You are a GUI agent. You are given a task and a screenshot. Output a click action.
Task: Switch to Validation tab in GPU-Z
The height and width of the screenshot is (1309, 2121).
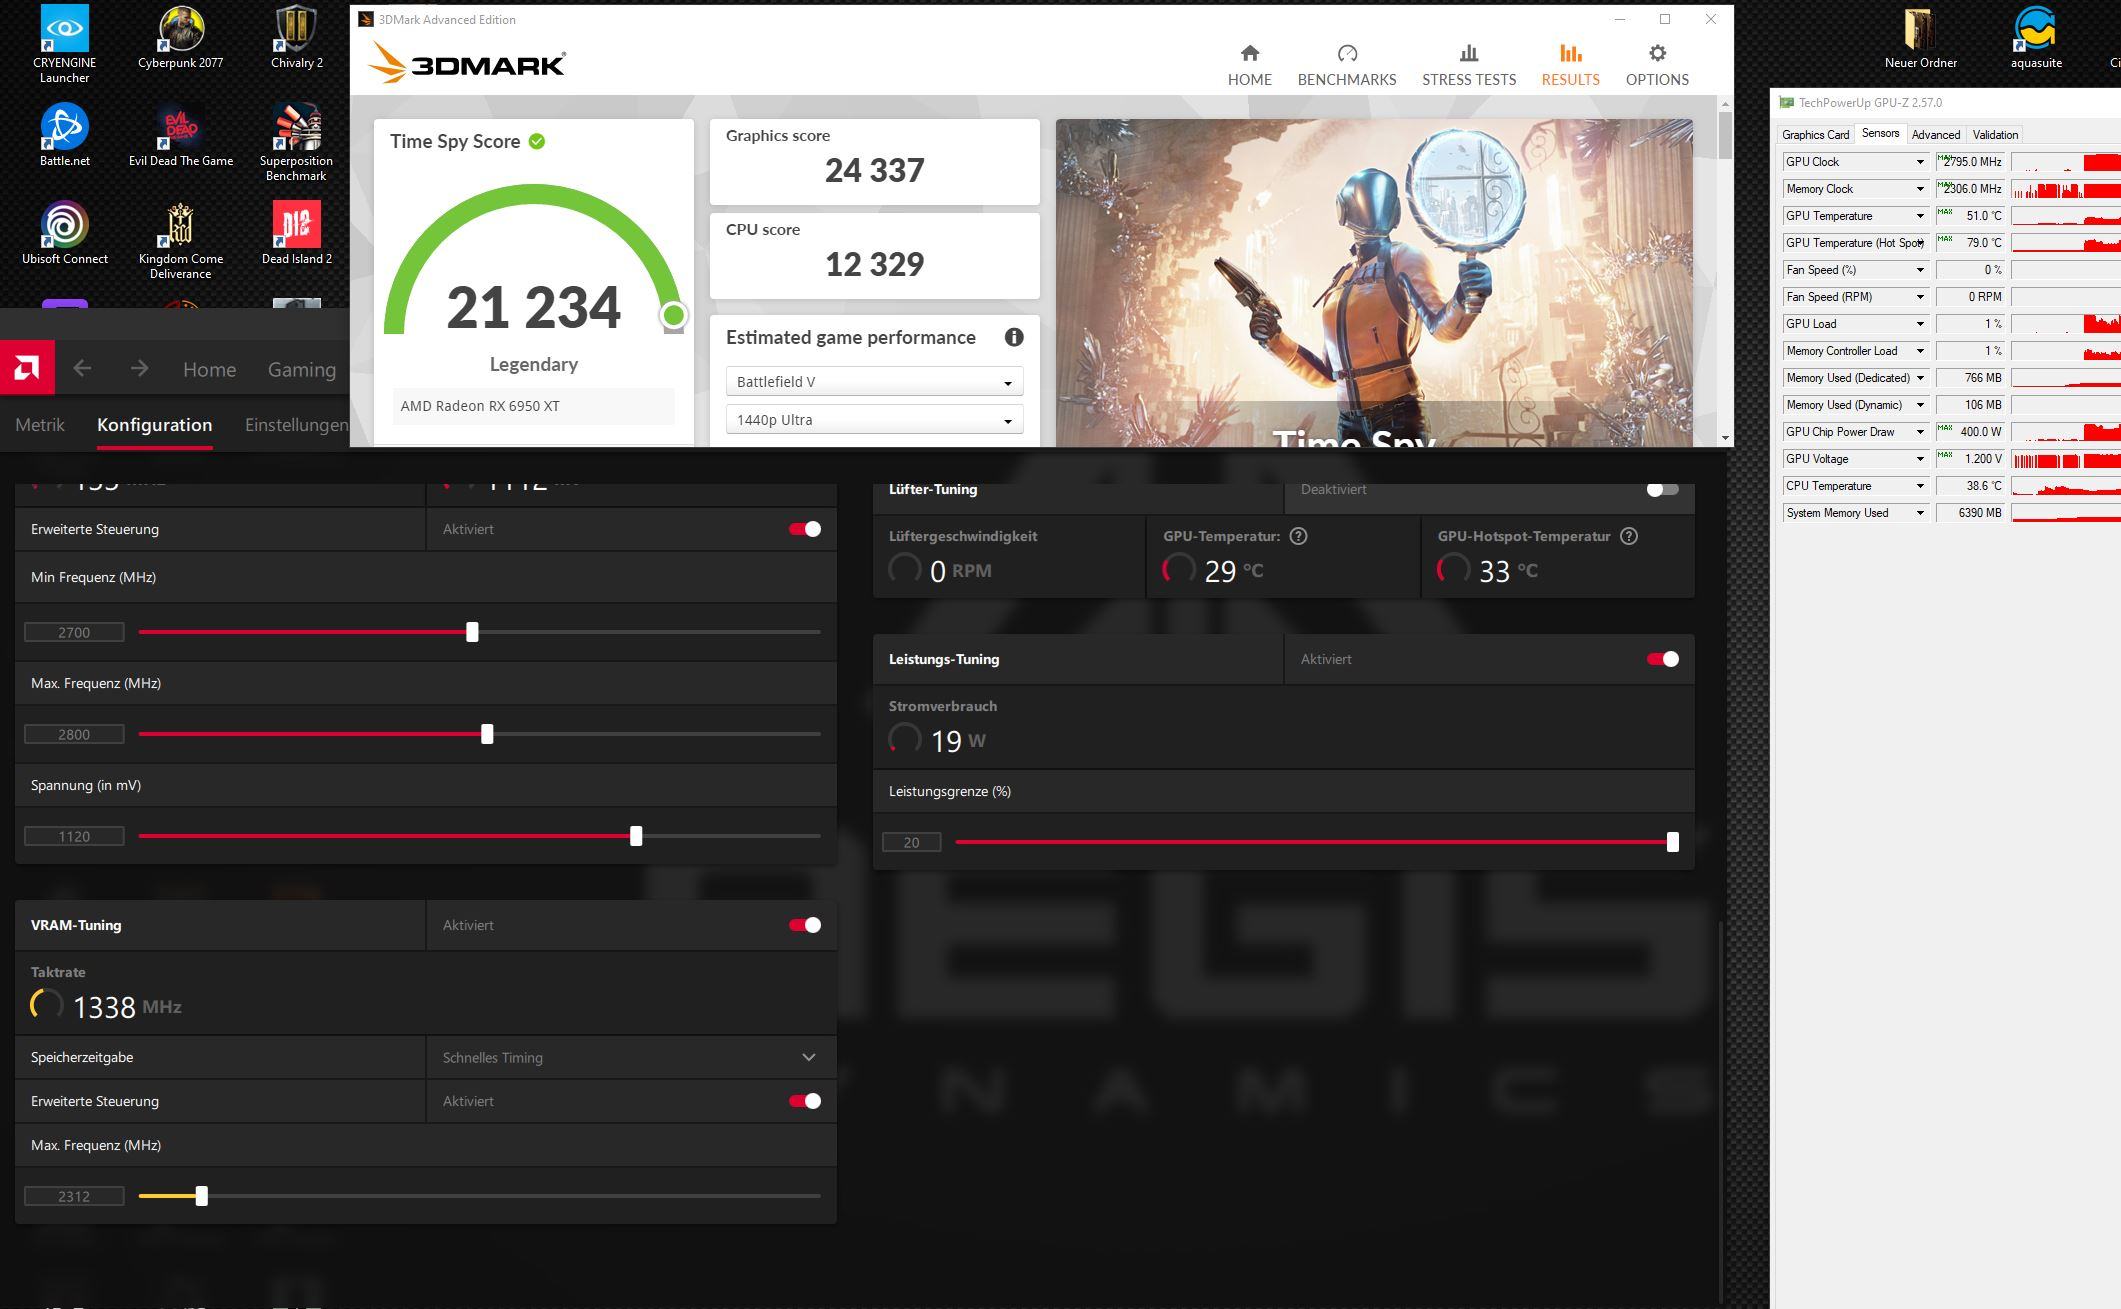click(x=1995, y=135)
